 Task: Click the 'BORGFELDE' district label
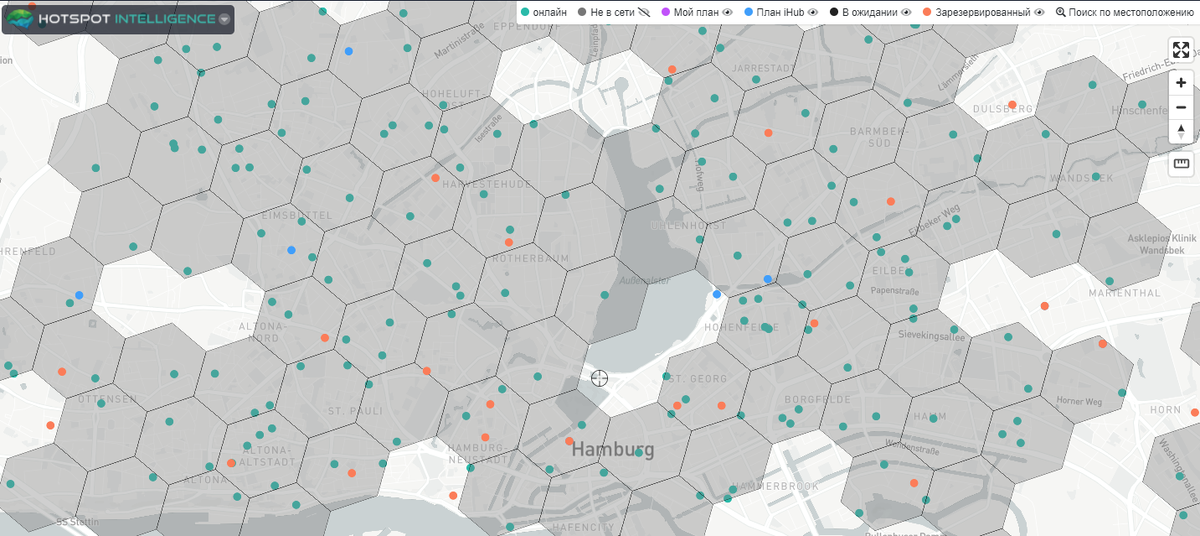(818, 399)
